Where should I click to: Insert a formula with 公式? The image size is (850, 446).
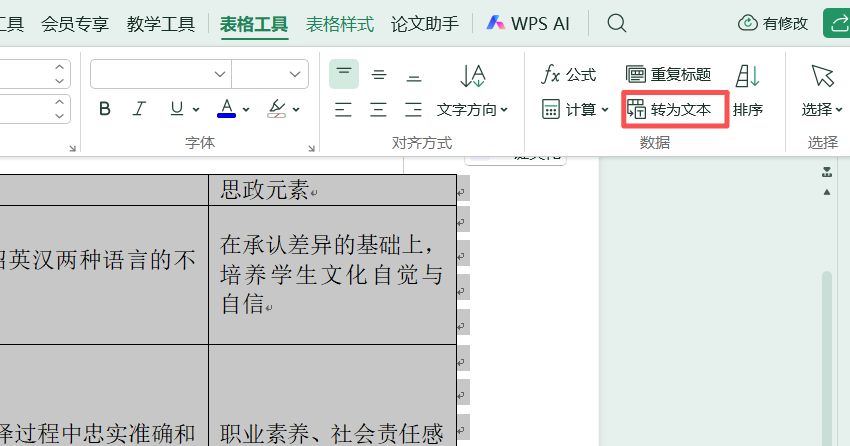(x=569, y=74)
